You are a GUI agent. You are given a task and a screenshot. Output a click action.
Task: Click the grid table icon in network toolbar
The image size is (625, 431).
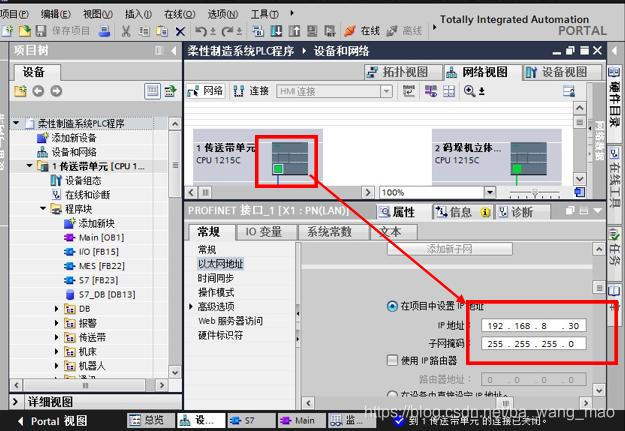point(449,91)
